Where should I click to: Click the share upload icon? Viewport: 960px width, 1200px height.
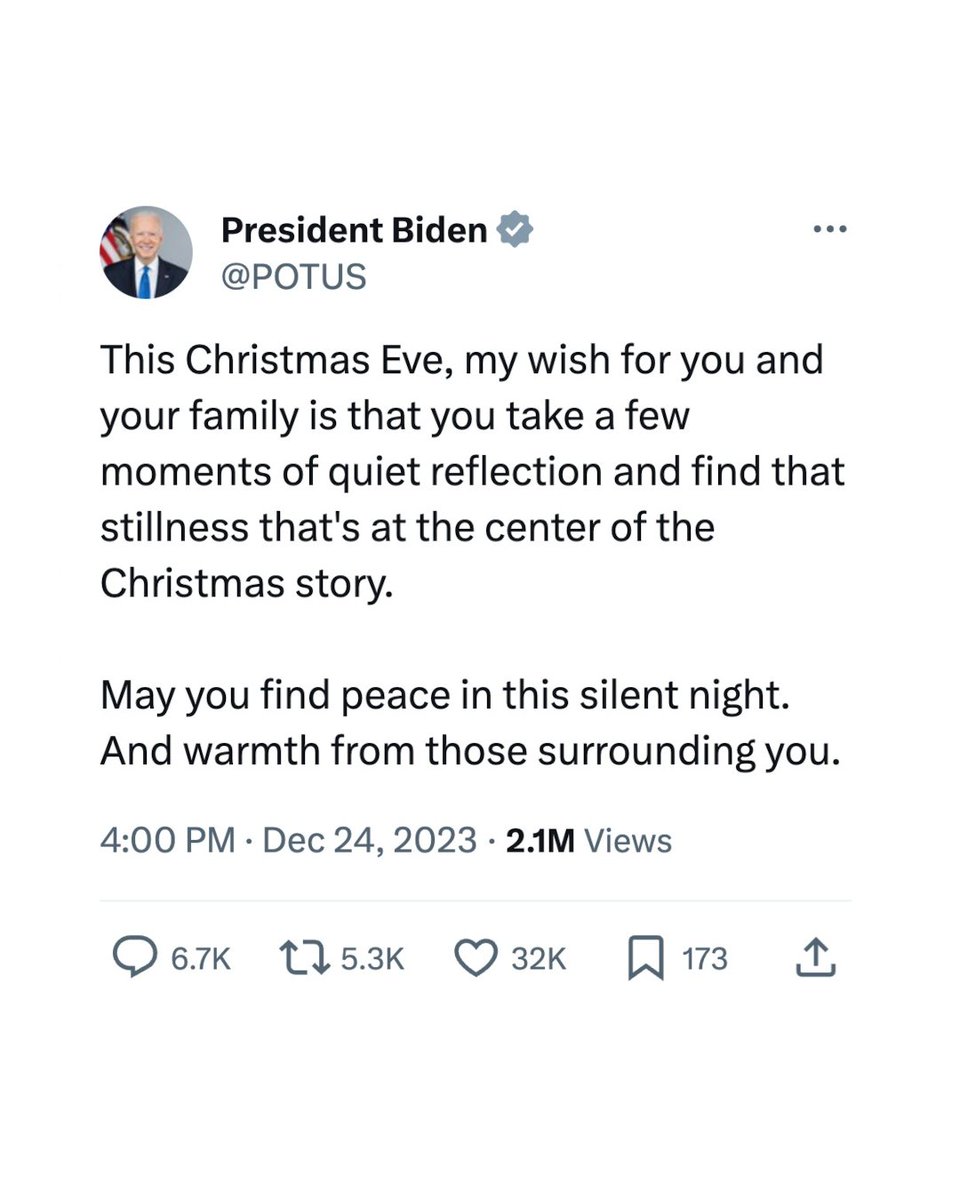[815, 958]
